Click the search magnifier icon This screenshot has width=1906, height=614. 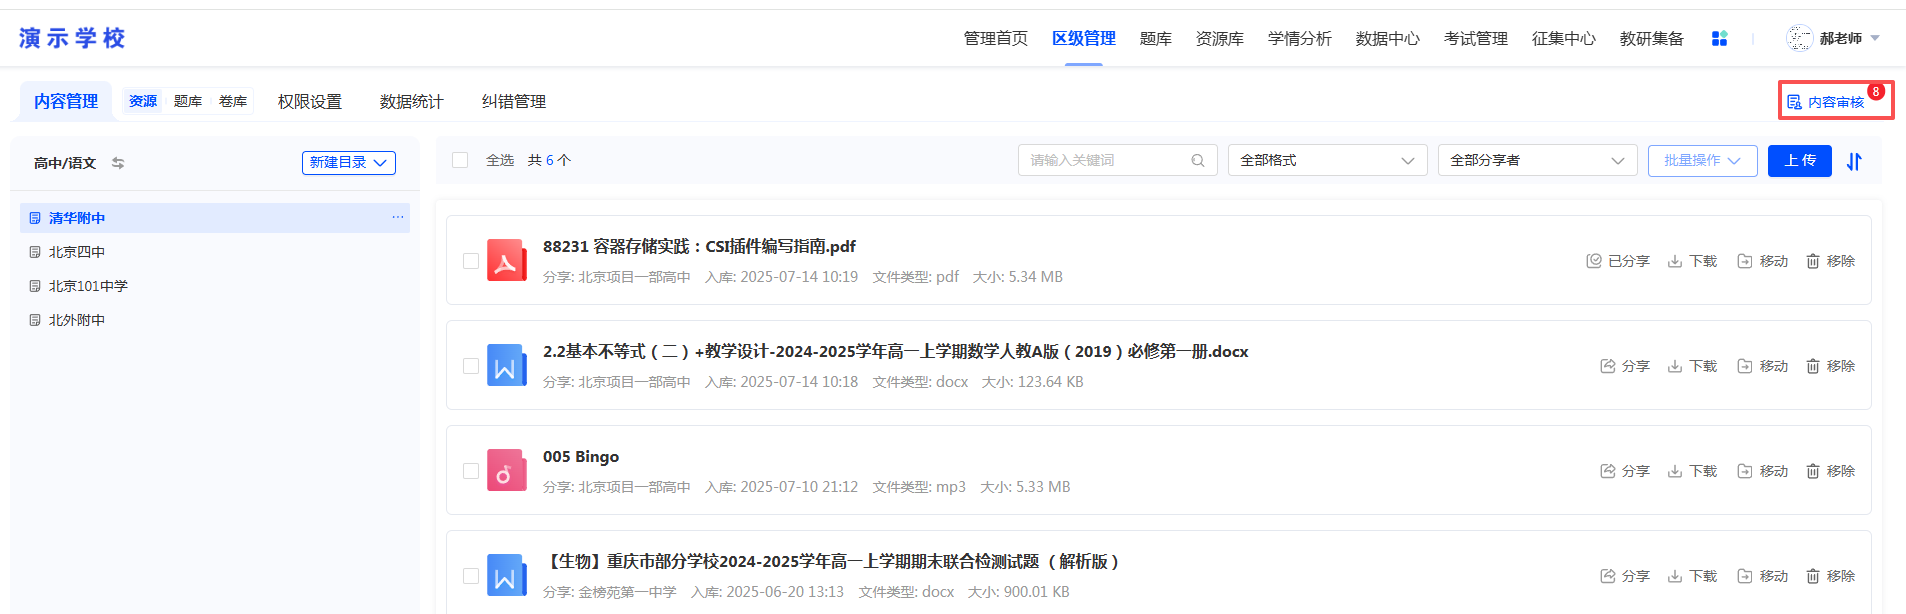(1197, 160)
